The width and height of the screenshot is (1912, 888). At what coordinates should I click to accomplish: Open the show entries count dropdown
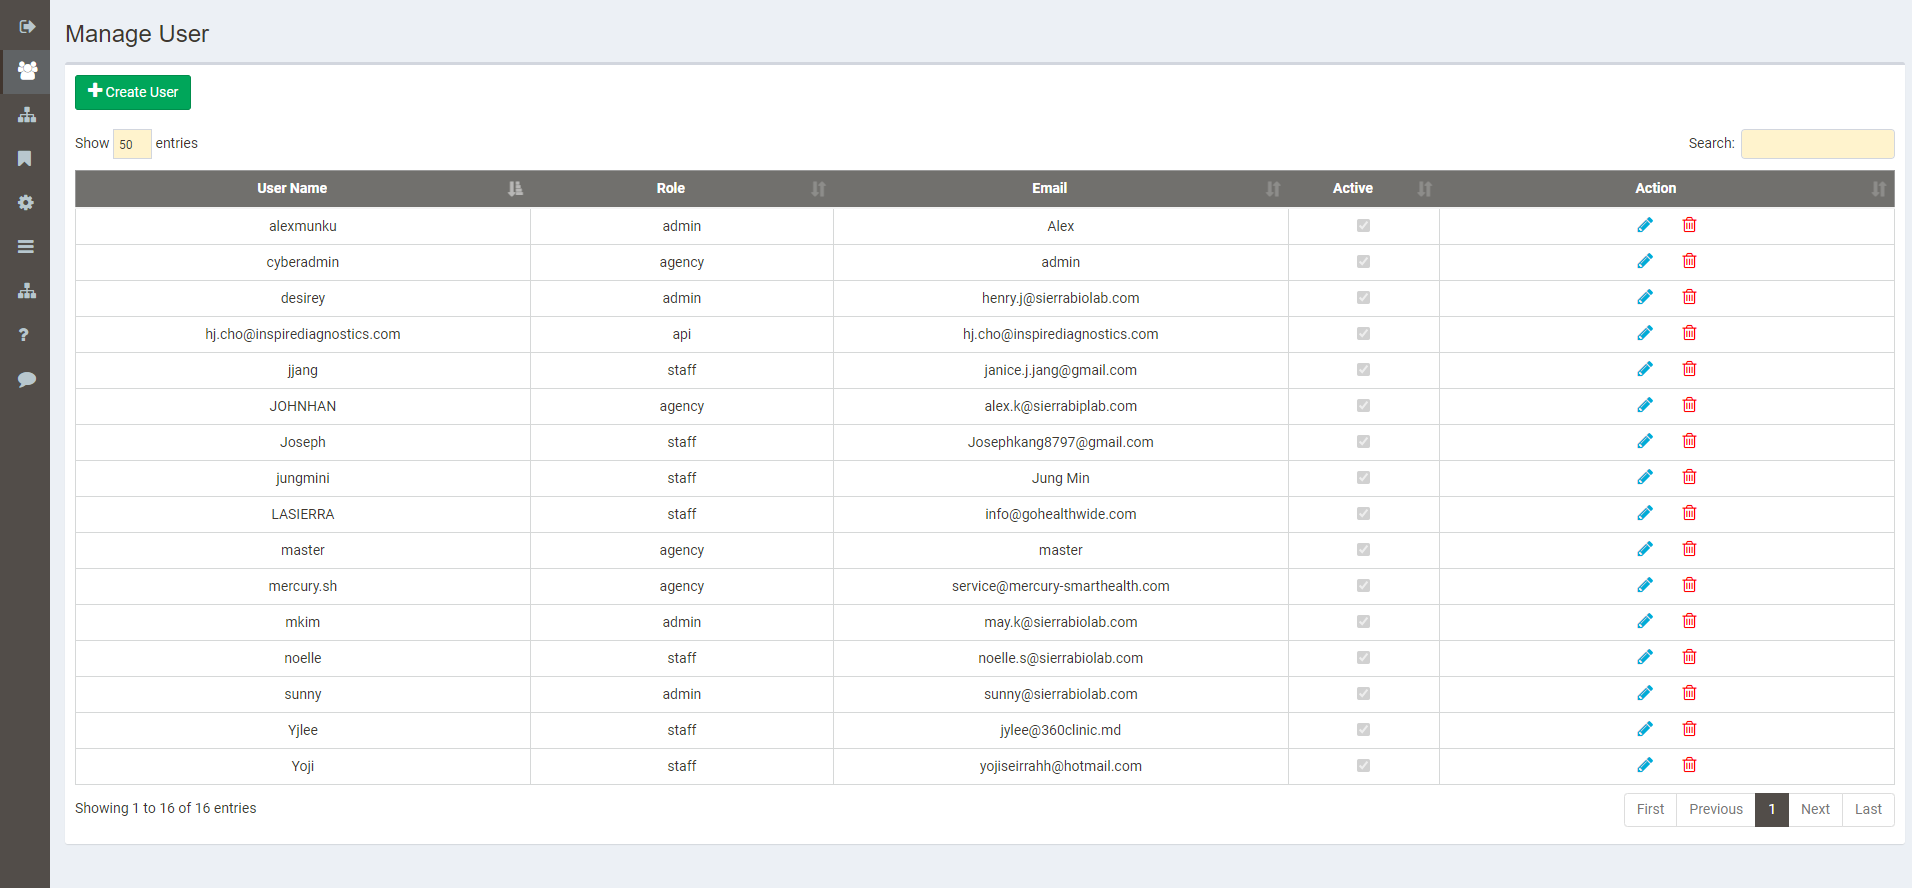point(132,144)
